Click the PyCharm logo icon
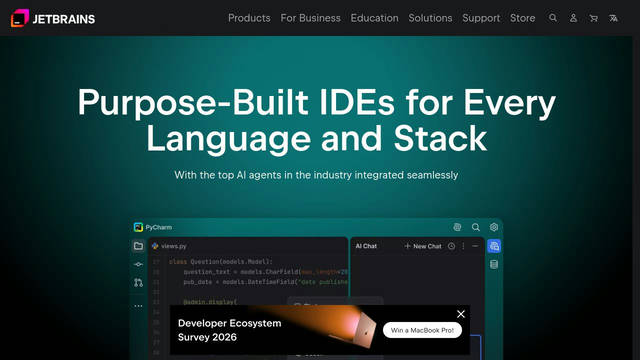This screenshot has height=360, width=640. tap(138, 227)
